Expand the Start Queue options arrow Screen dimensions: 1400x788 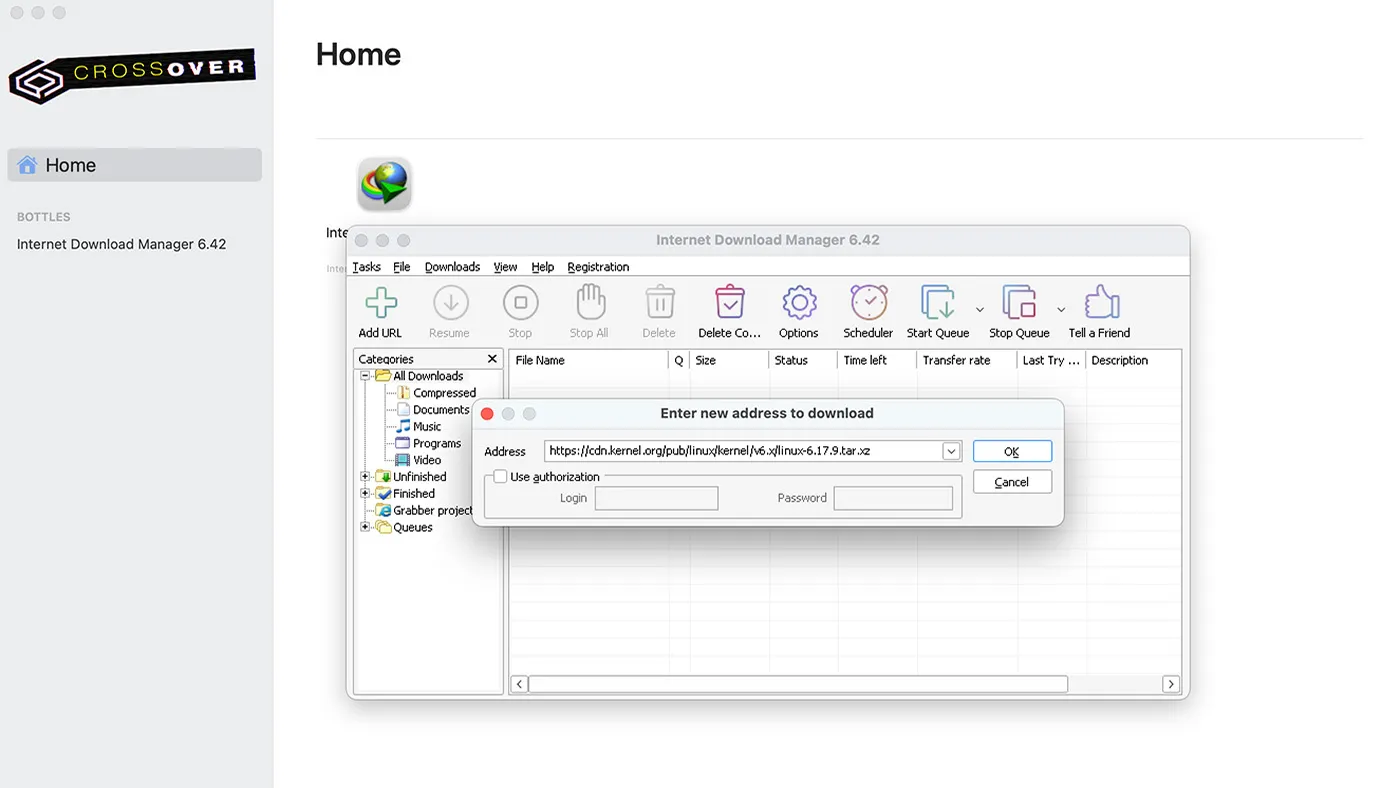[980, 310]
